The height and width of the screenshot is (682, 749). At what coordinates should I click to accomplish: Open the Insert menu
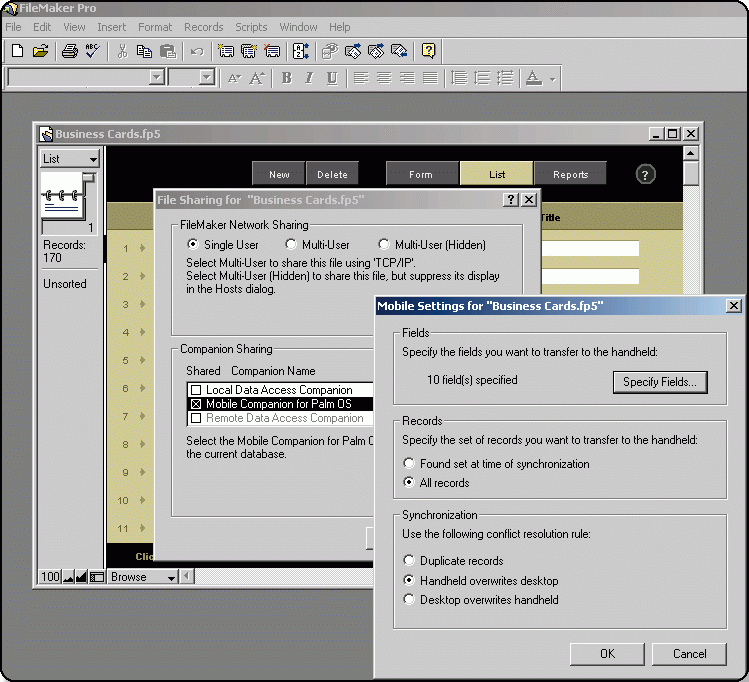coord(112,27)
